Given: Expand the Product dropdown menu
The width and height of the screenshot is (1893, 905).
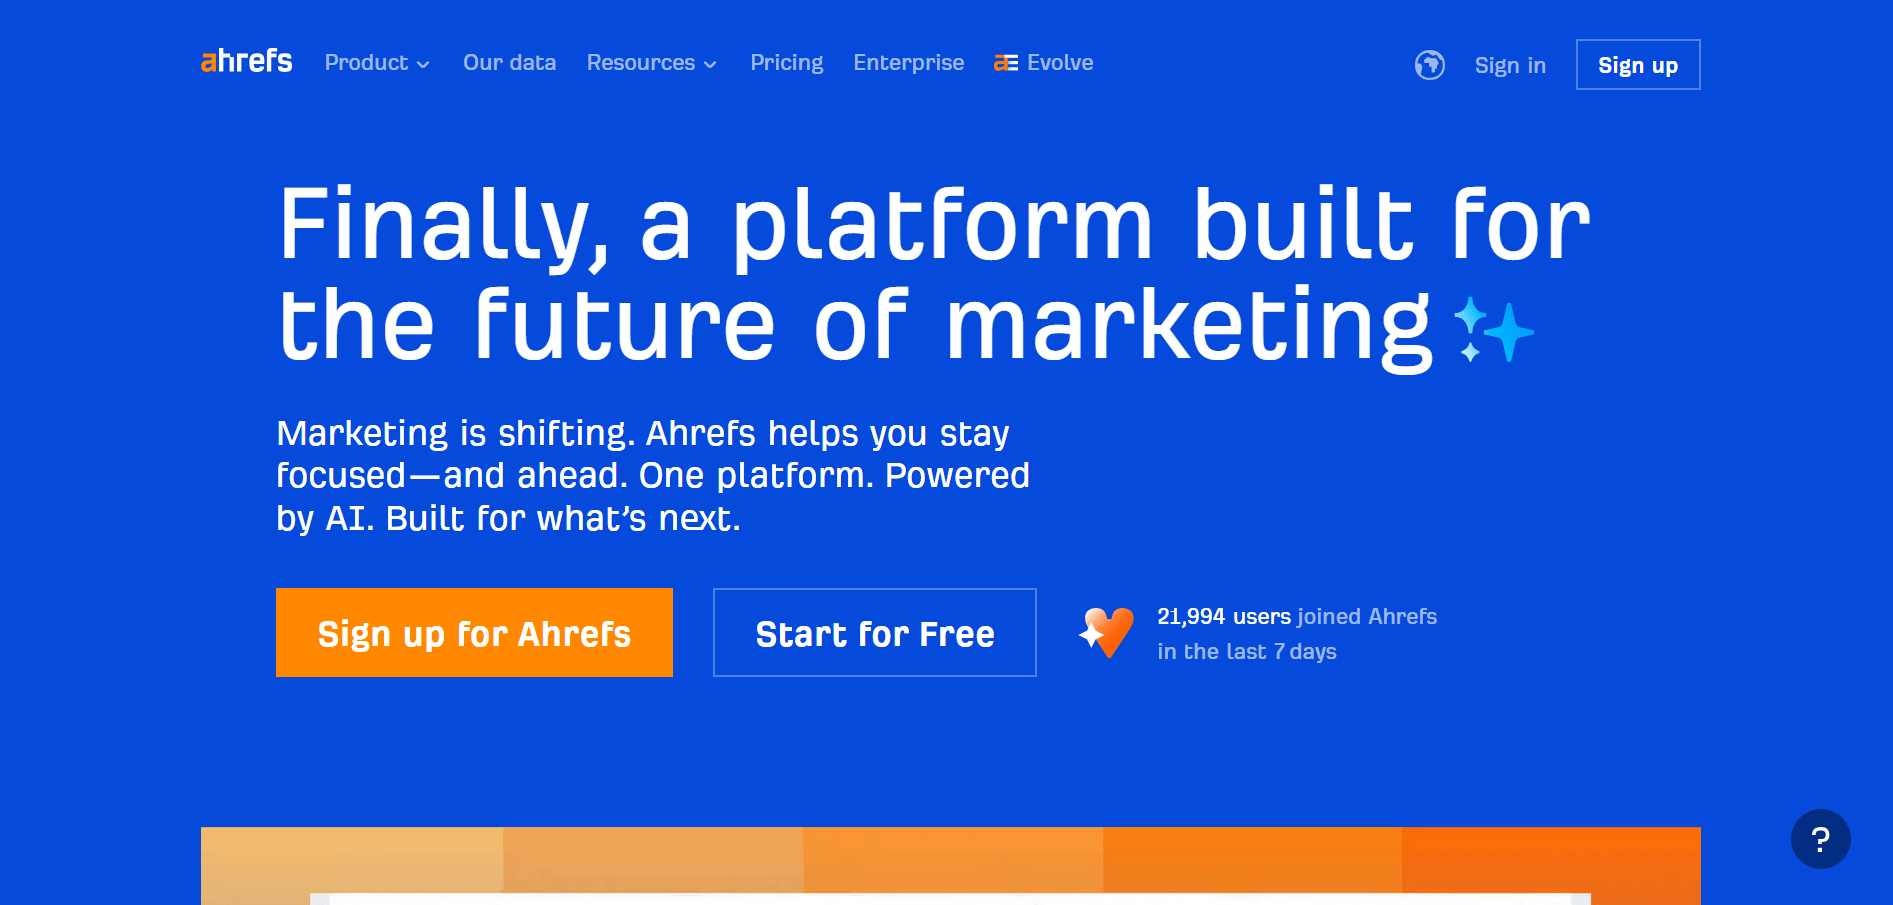Looking at the screenshot, I should tap(377, 62).
